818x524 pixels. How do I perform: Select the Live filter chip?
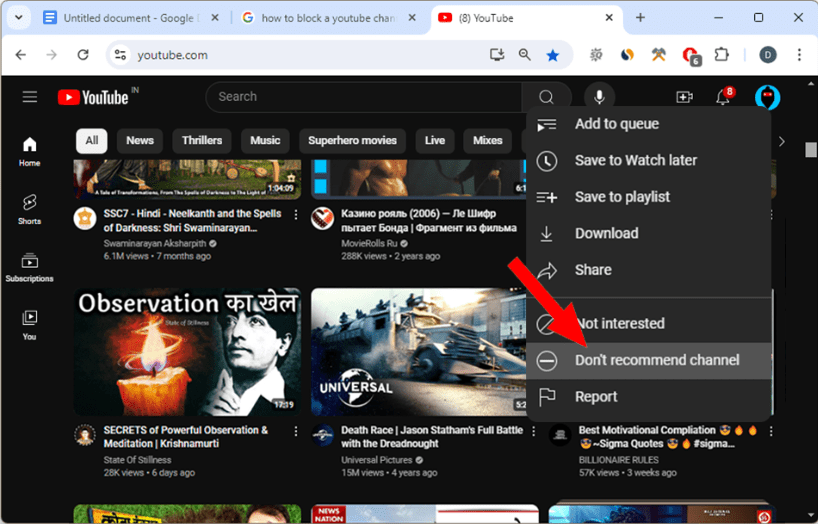coord(435,141)
